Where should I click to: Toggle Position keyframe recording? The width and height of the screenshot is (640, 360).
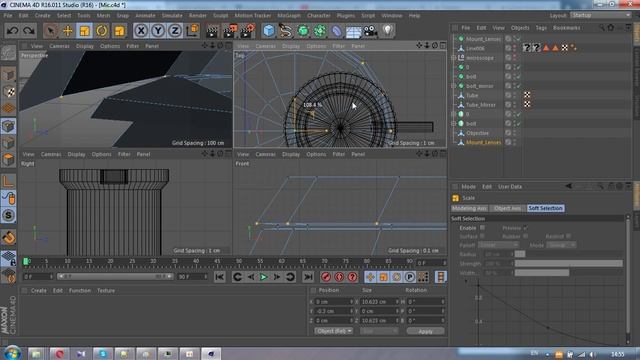(370, 277)
